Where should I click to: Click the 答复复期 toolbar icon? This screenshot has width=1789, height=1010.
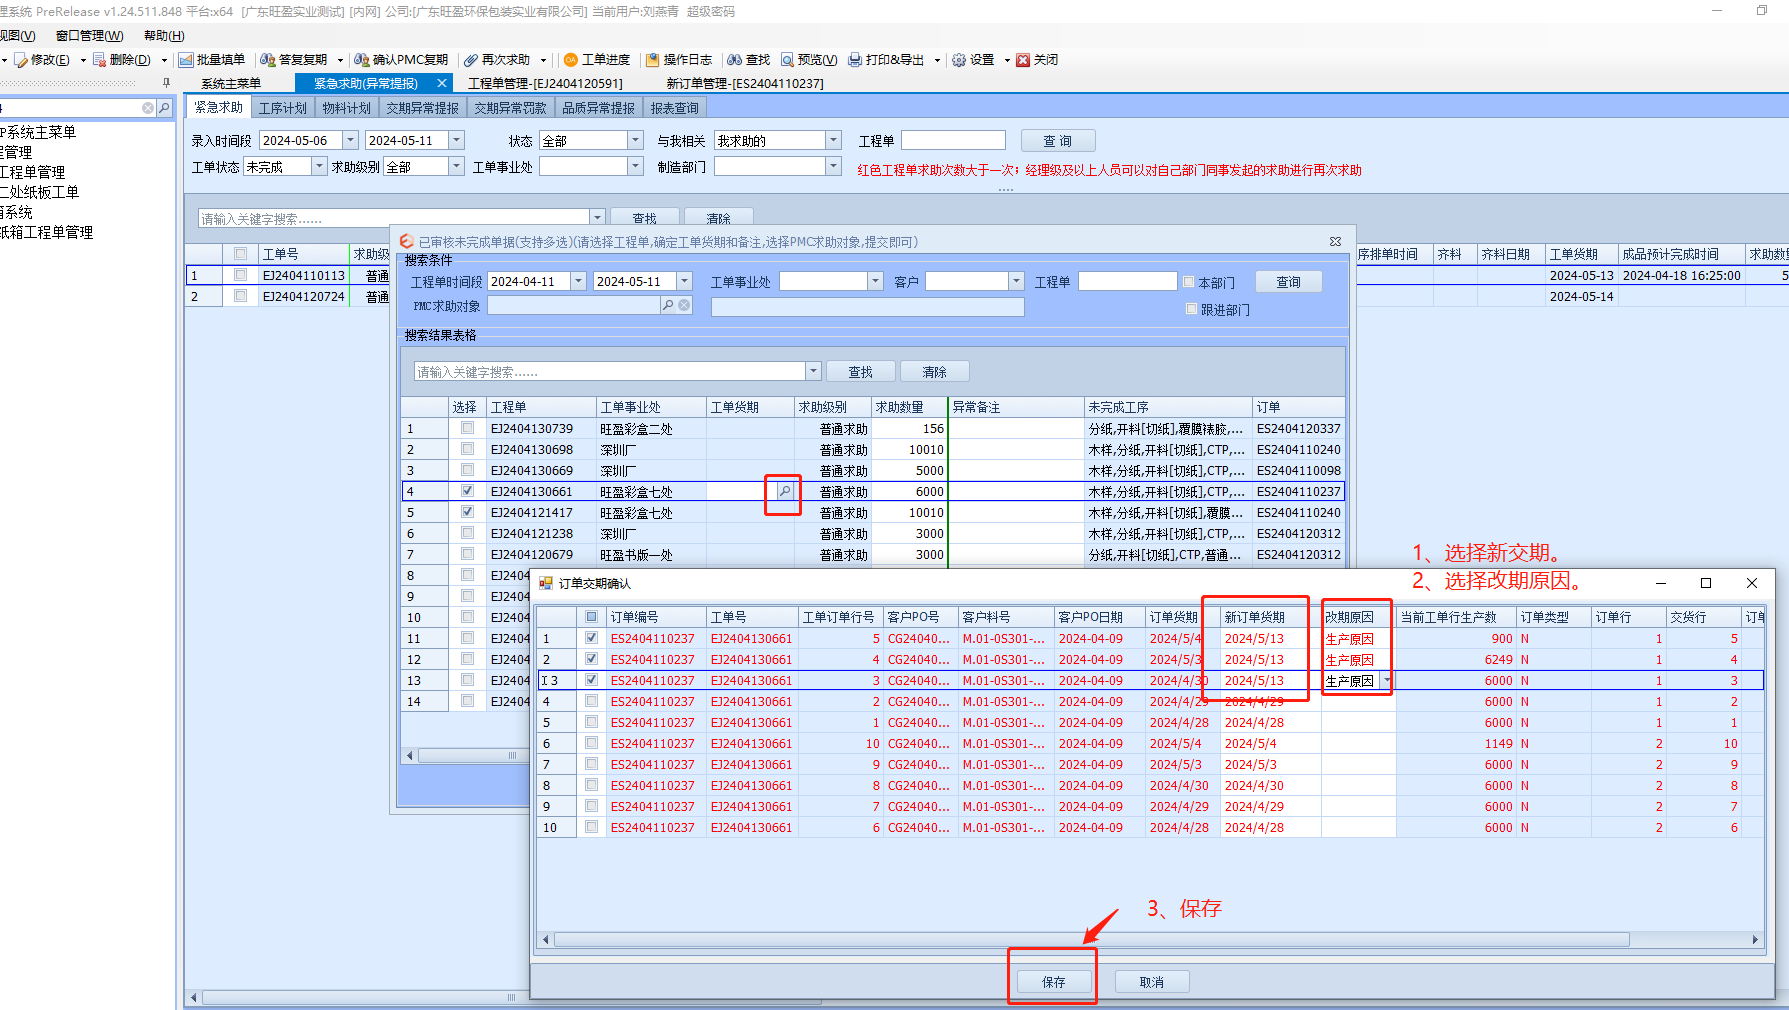point(268,60)
